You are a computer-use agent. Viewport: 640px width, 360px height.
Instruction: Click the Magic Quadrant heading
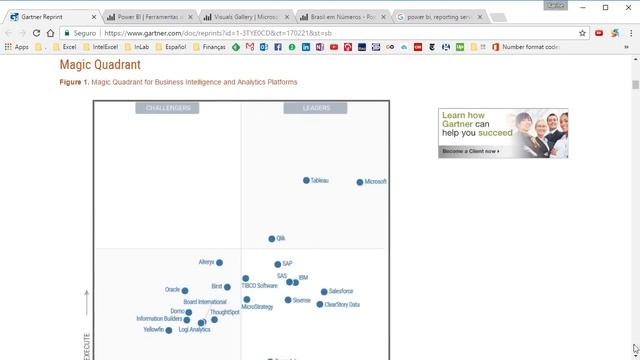pos(100,64)
